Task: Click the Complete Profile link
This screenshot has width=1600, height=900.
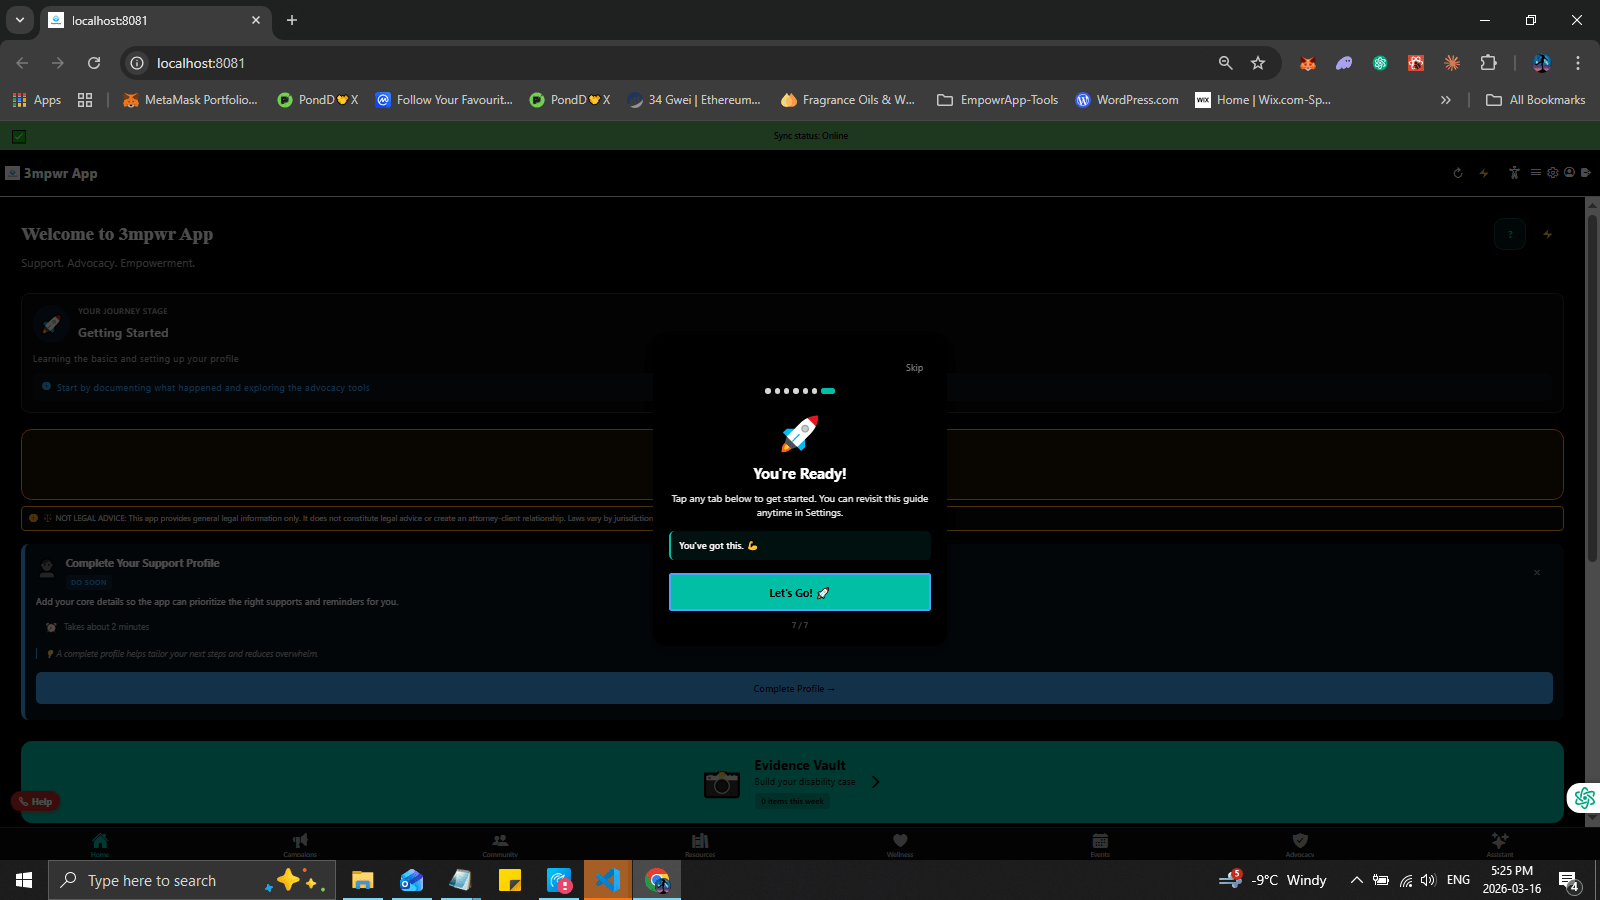Action: (794, 688)
